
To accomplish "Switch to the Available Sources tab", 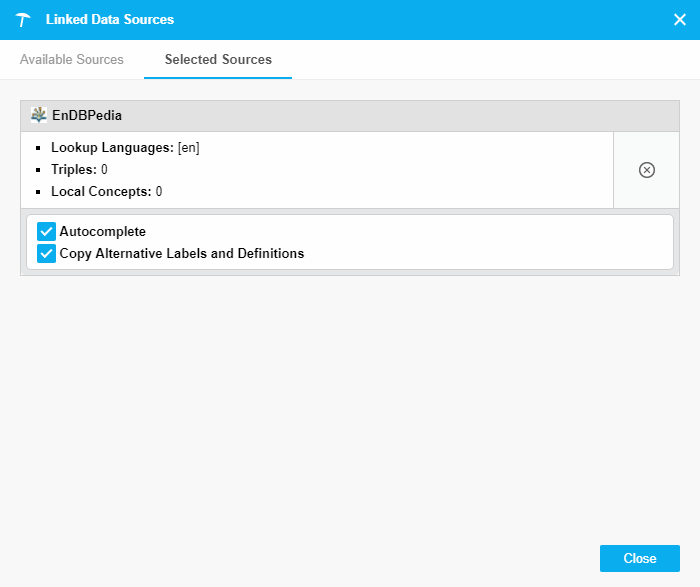I will point(72,60).
